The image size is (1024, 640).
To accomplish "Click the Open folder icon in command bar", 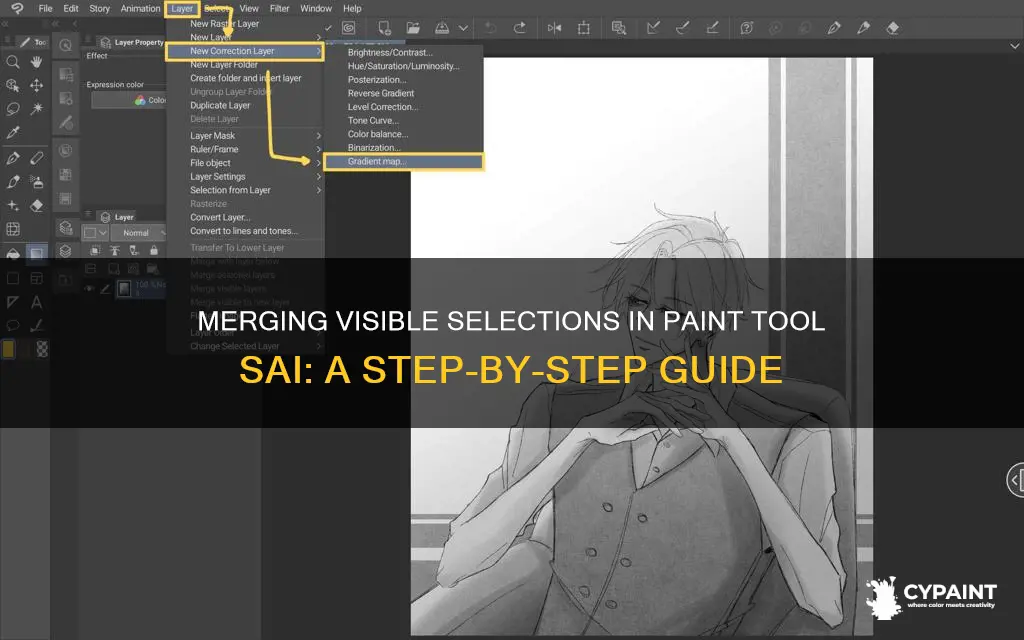I will pyautogui.click(x=413, y=28).
